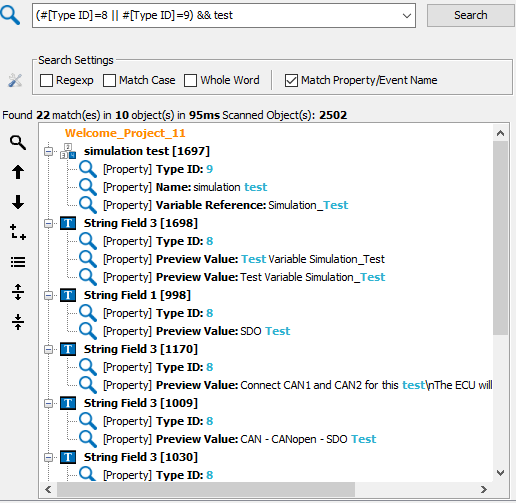Enable the Whole Word checkbox

[x=190, y=81]
